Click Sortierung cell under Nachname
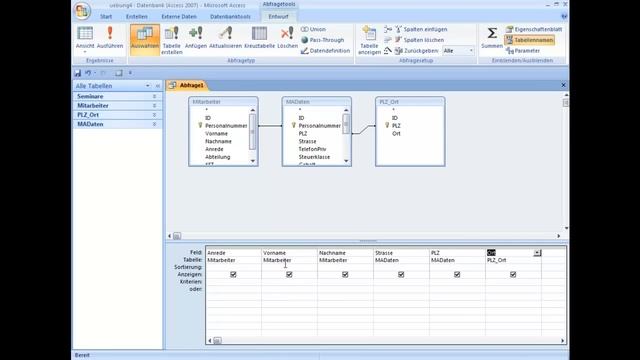The image size is (640, 360). [x=345, y=267]
